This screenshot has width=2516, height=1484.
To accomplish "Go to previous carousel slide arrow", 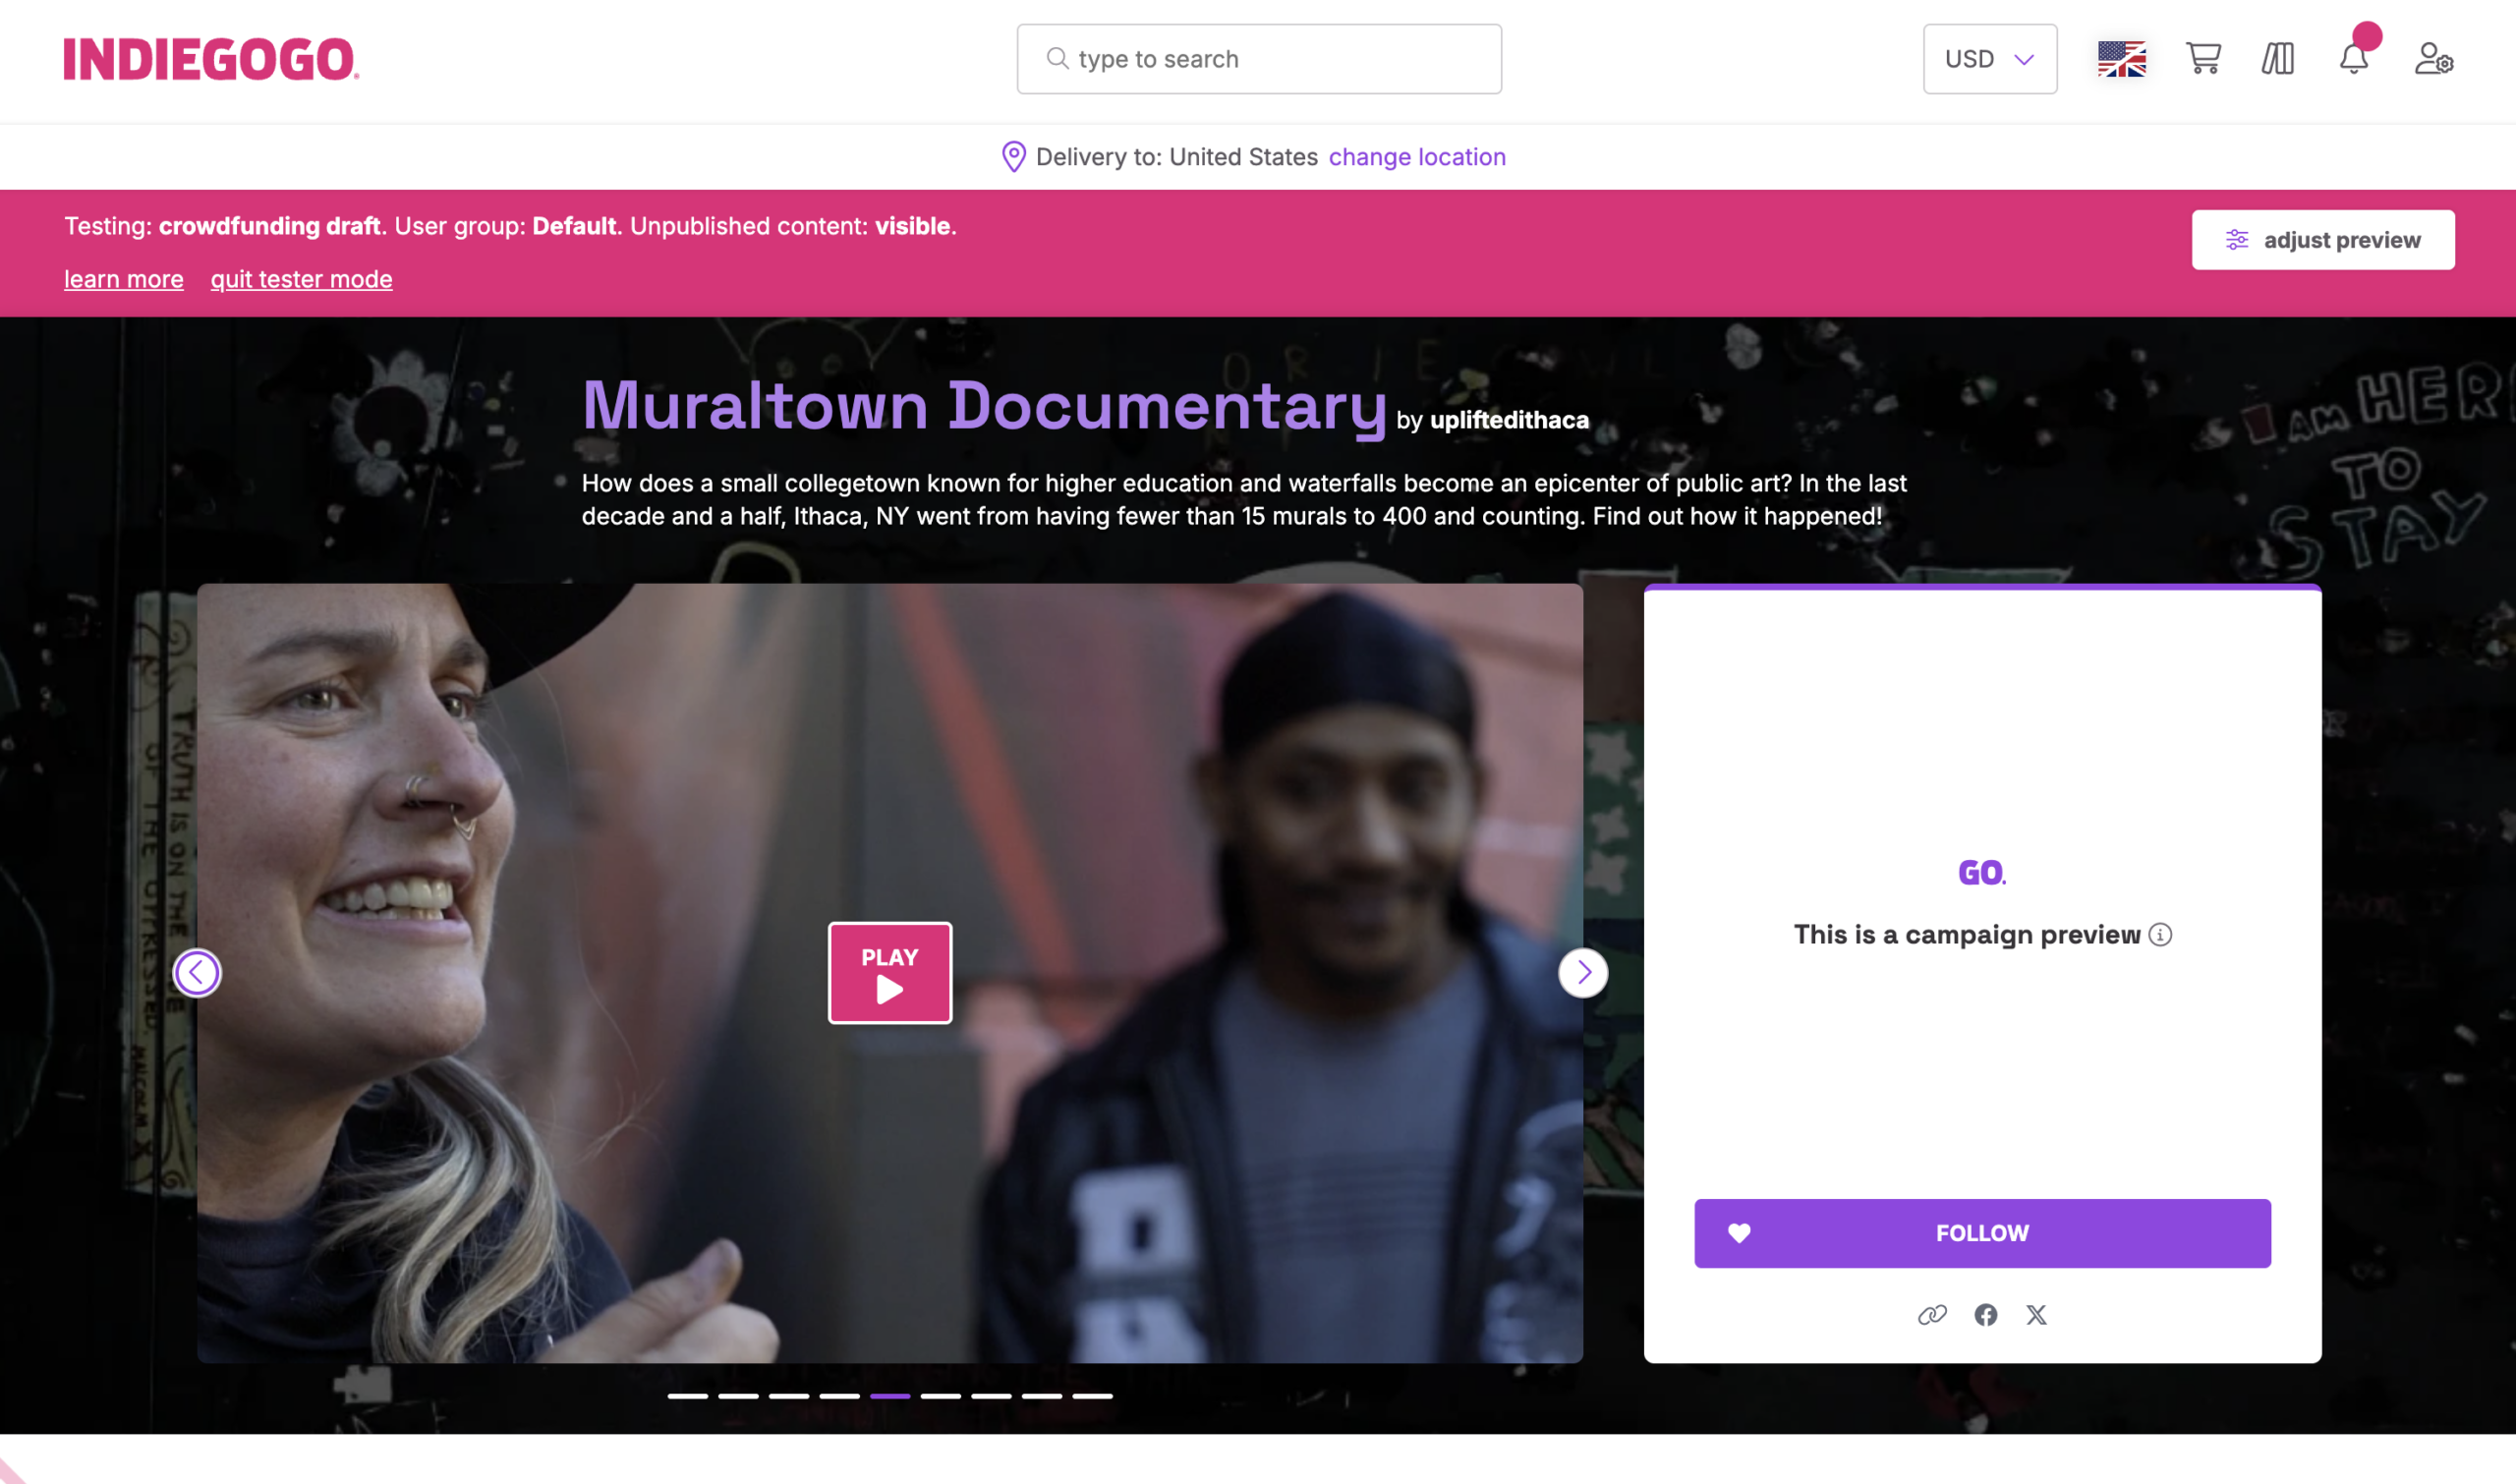I will click(x=197, y=972).
